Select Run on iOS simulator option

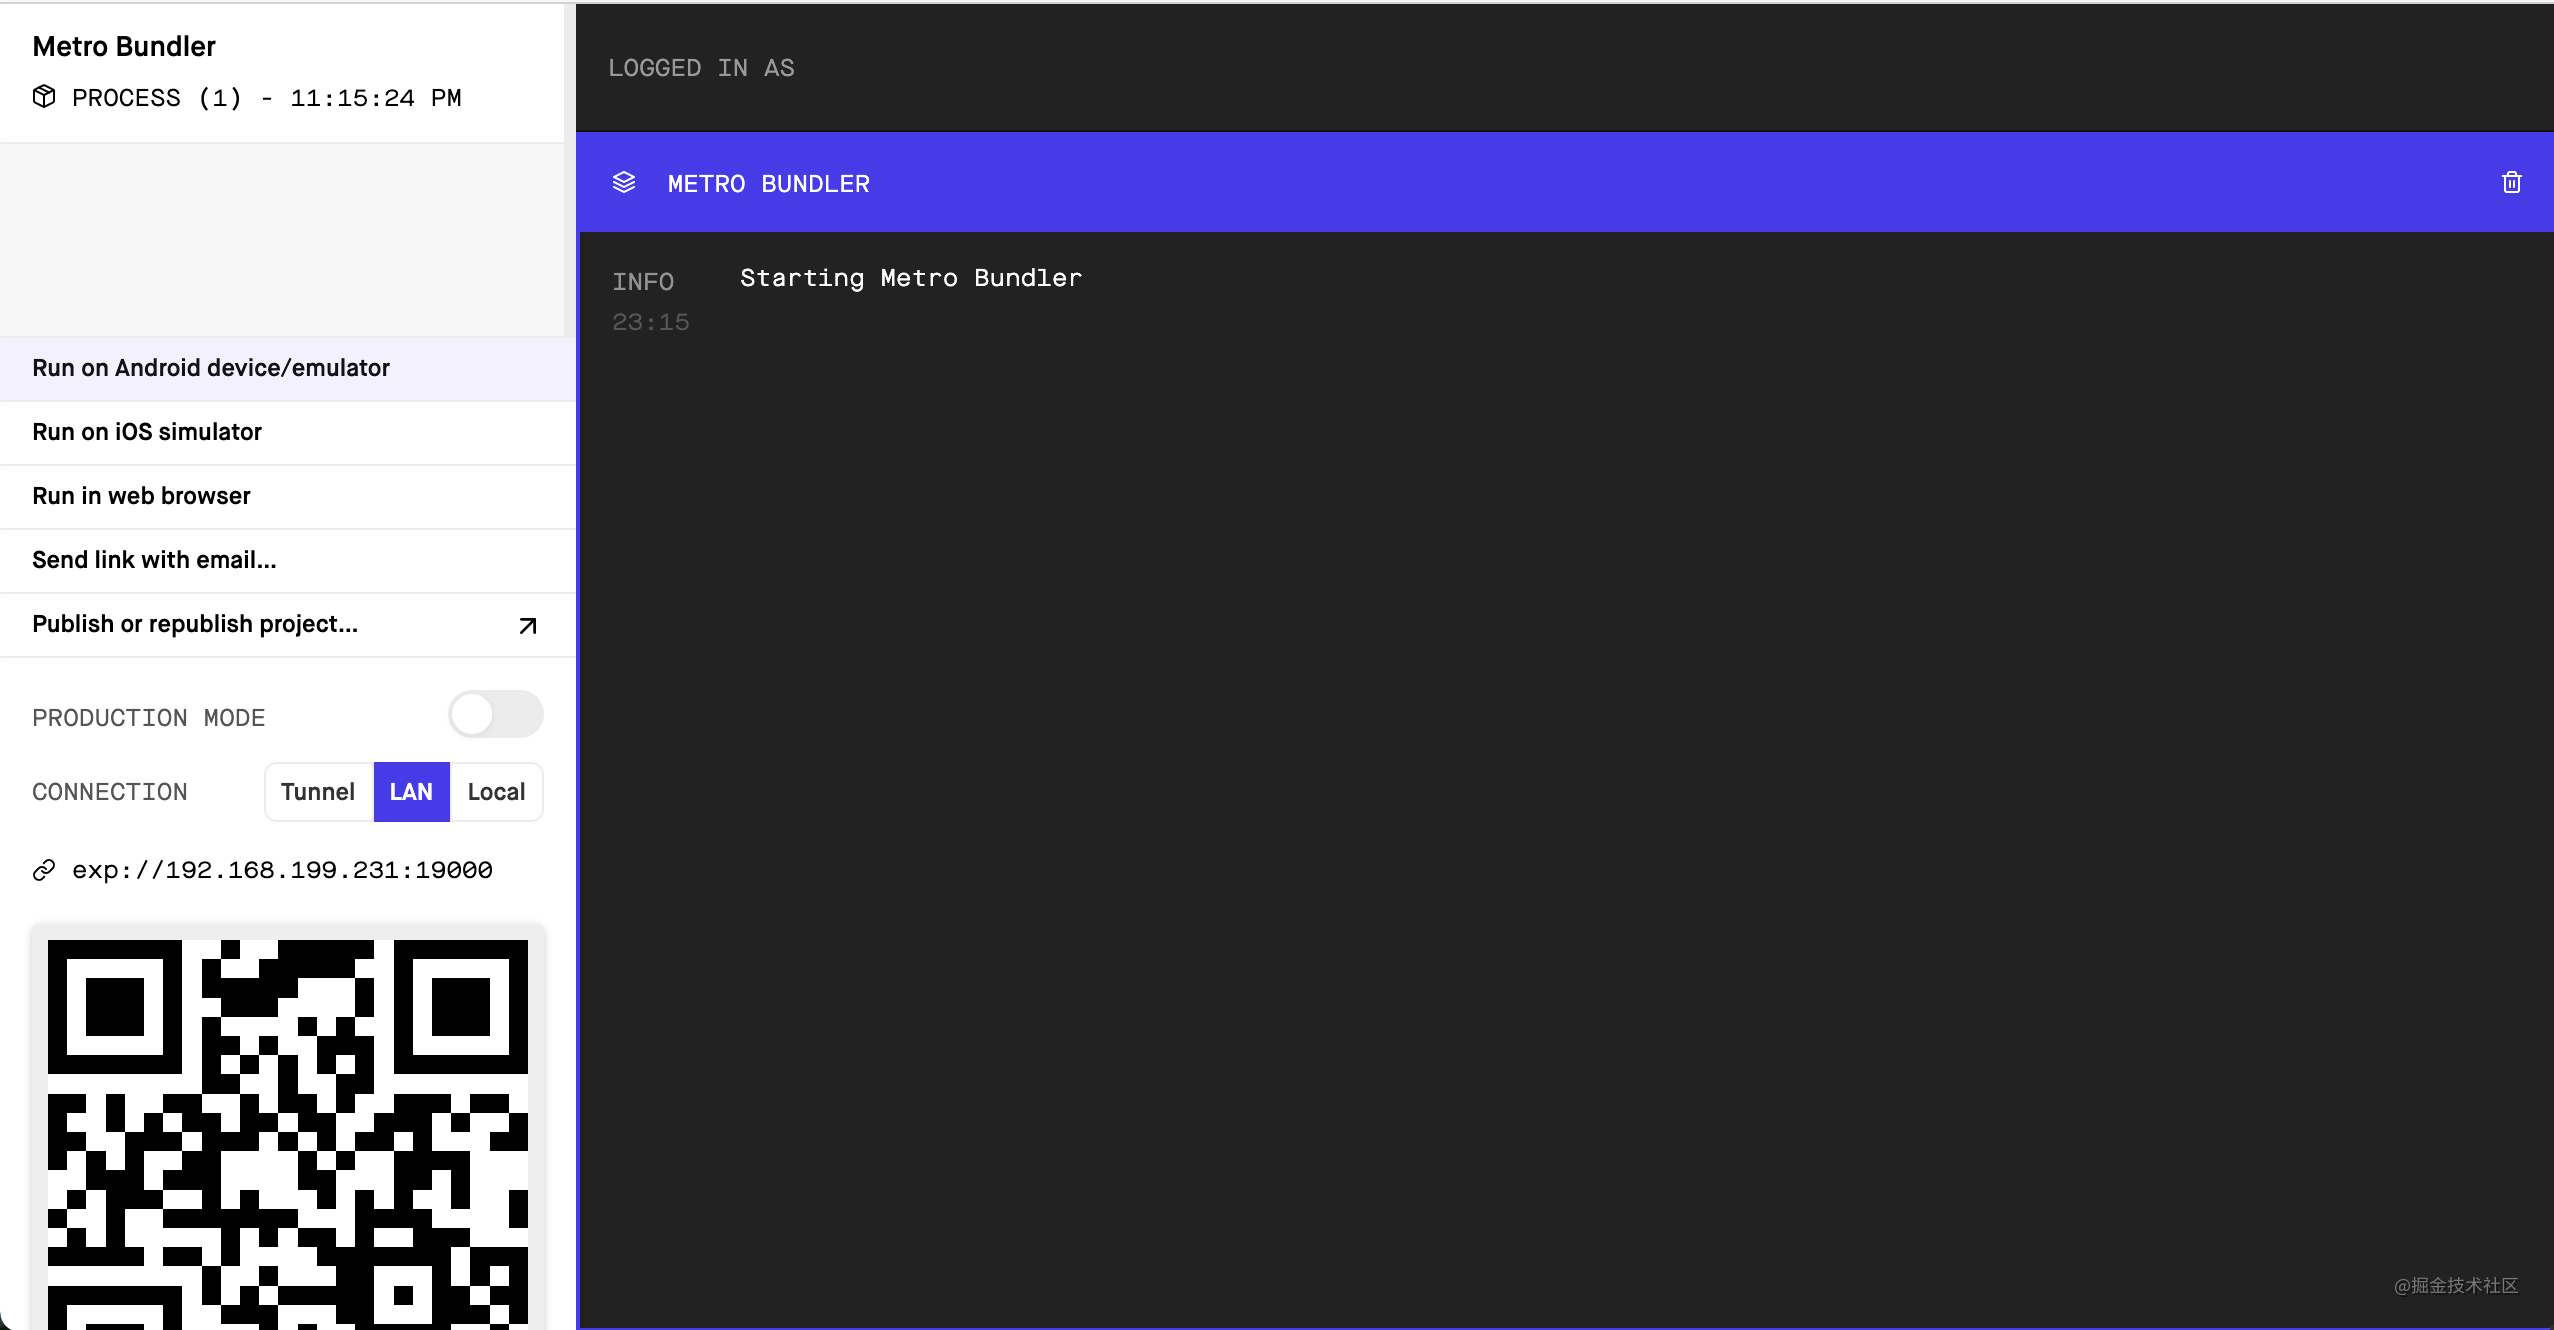(x=147, y=433)
